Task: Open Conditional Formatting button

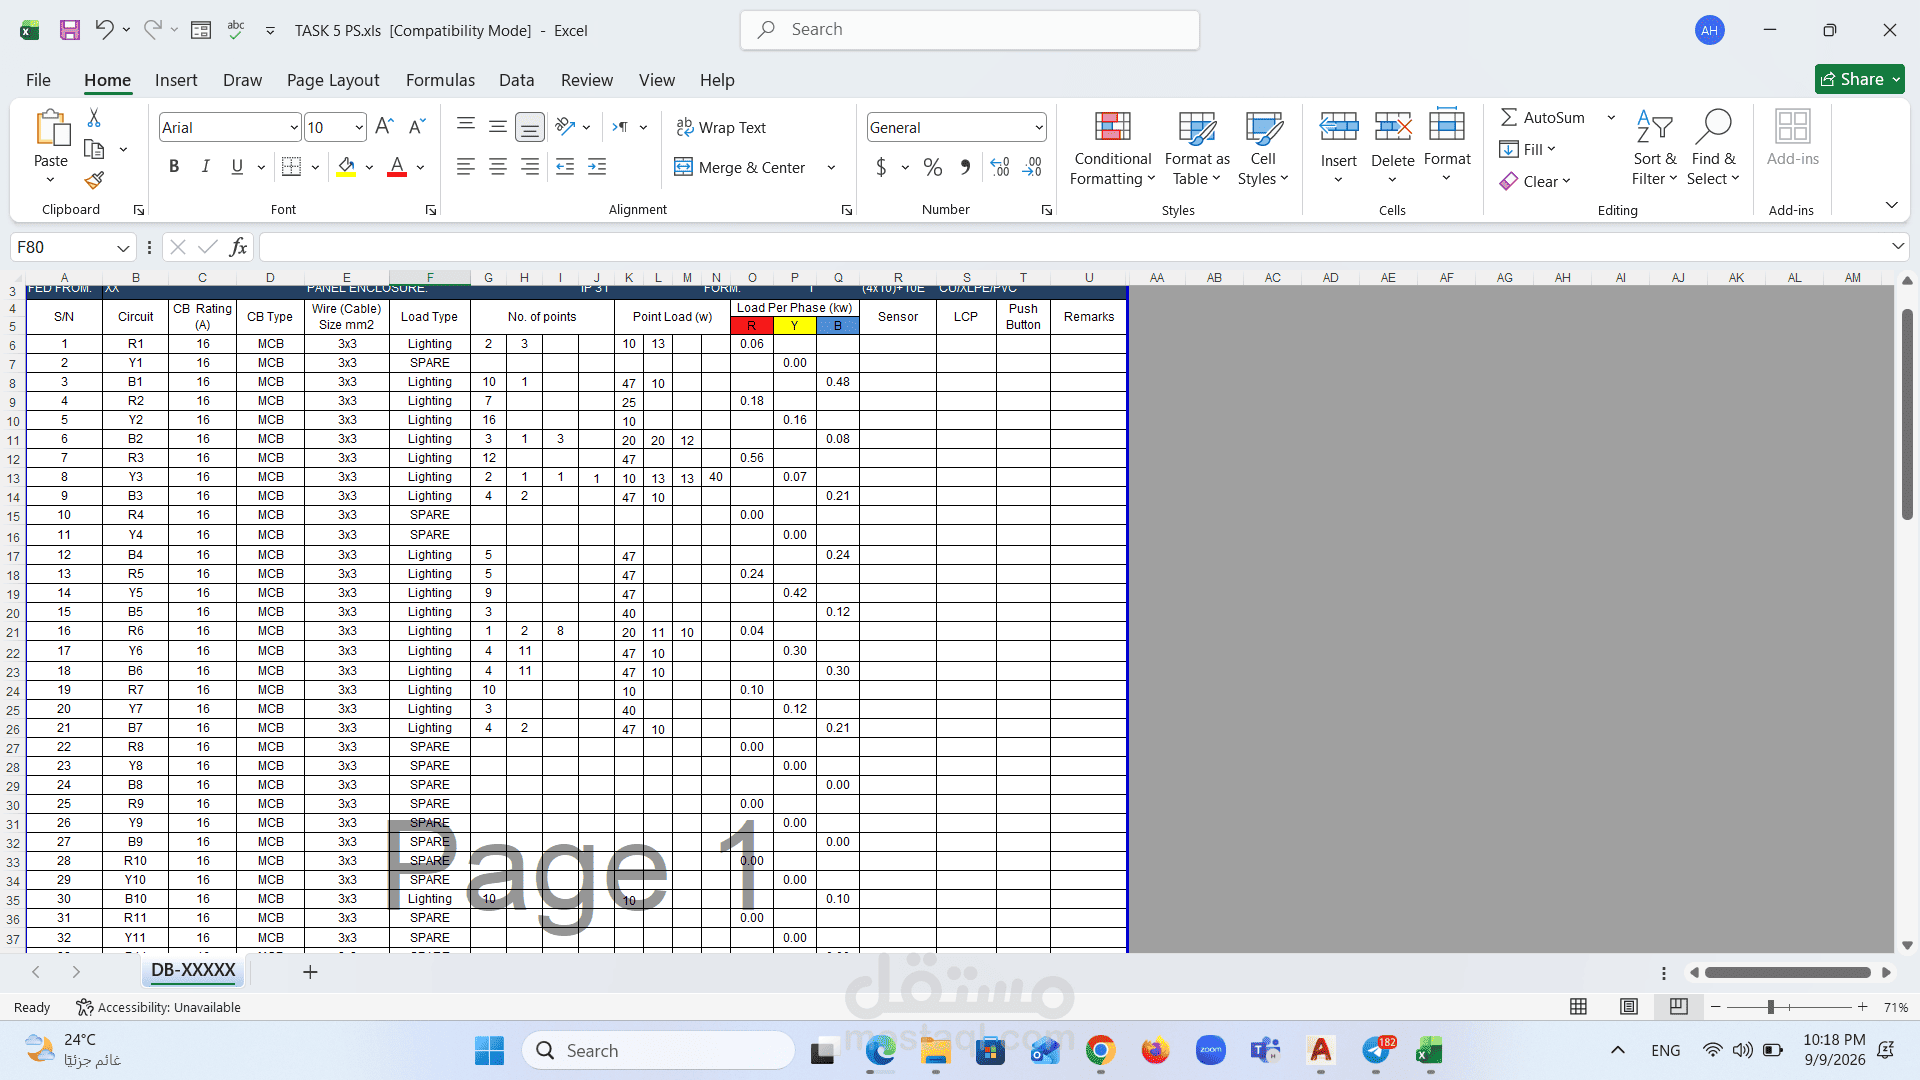Action: (1112, 147)
